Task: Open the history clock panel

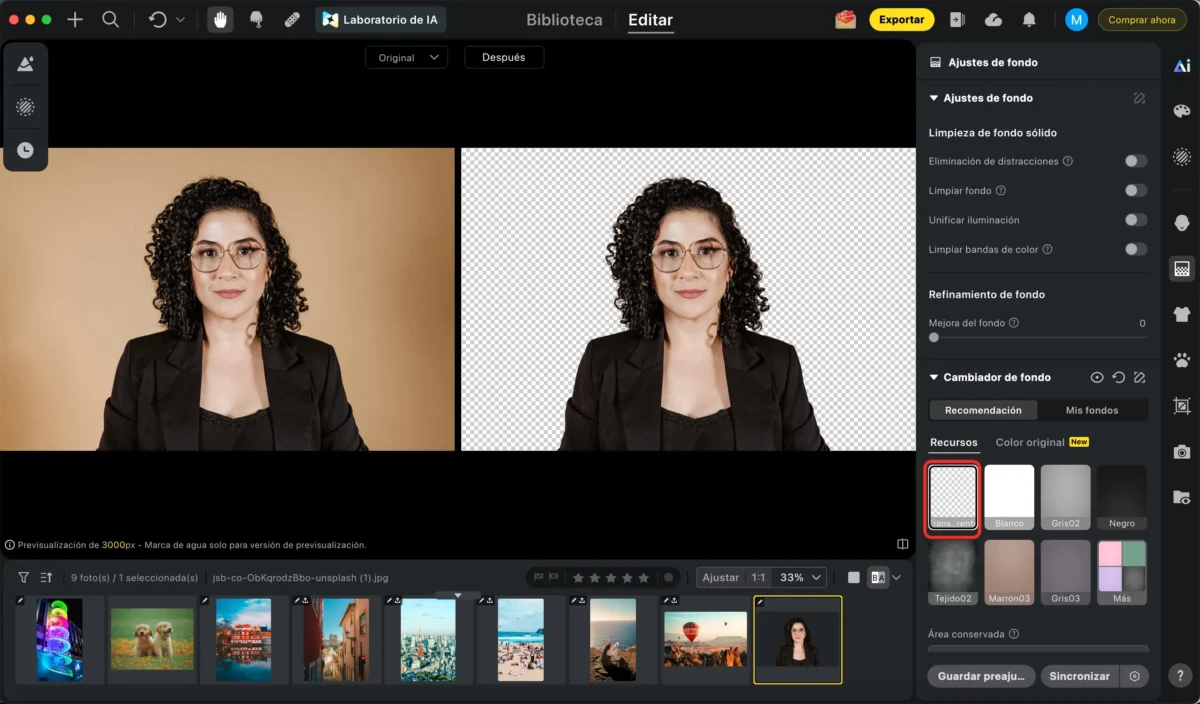Action: click(25, 150)
